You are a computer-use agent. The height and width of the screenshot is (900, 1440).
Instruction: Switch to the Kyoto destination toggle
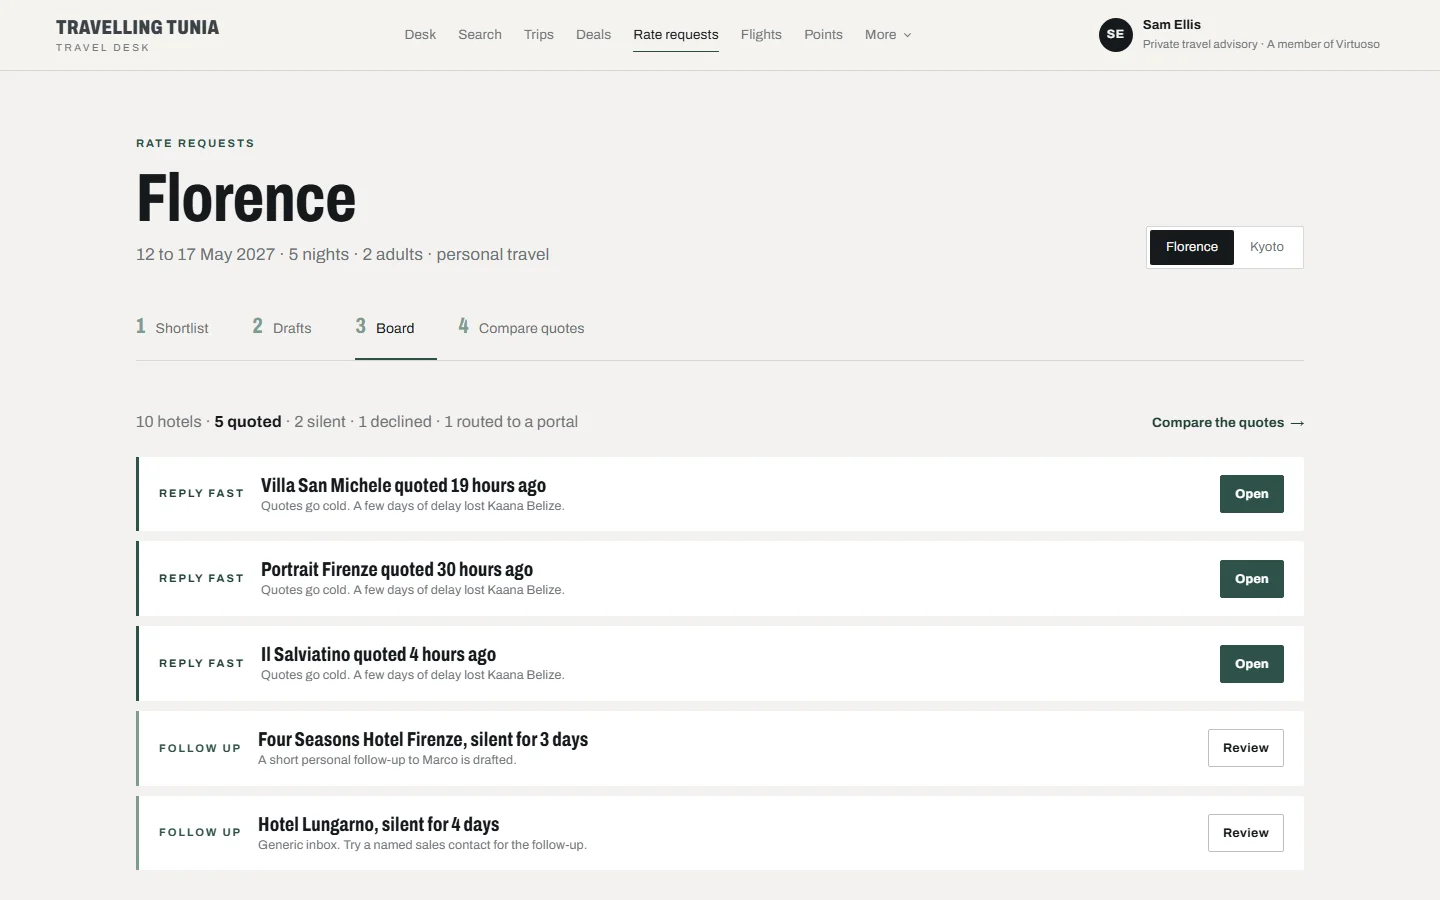1267,247
